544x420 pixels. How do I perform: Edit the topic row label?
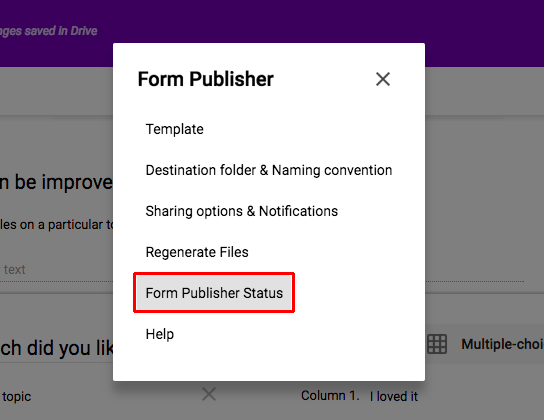pyautogui.click(x=17, y=396)
